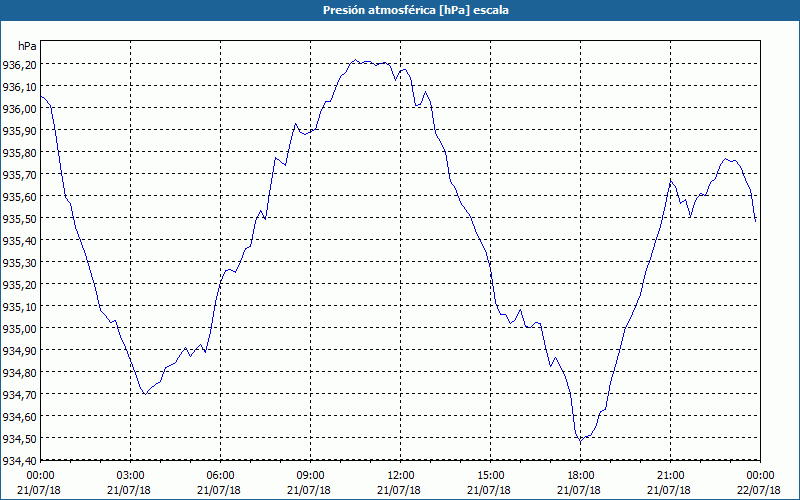
Task: Click the 936,00 y-axis value
Action: point(20,109)
